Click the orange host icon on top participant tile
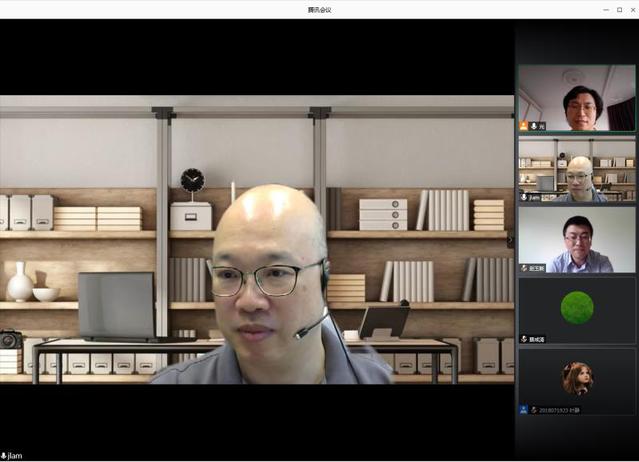This screenshot has height=462, width=639. click(523, 126)
